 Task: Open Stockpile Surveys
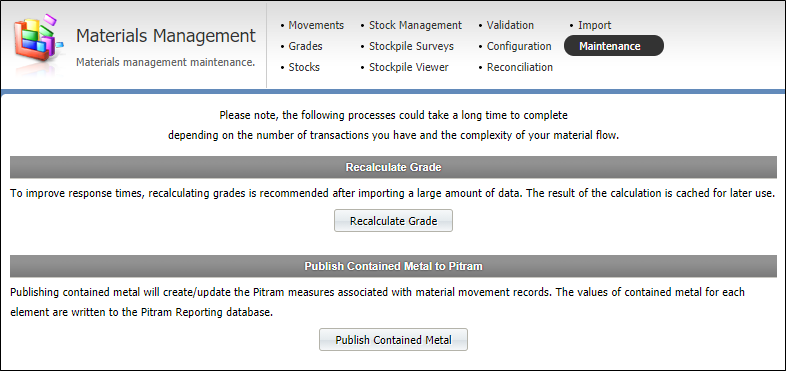point(411,46)
